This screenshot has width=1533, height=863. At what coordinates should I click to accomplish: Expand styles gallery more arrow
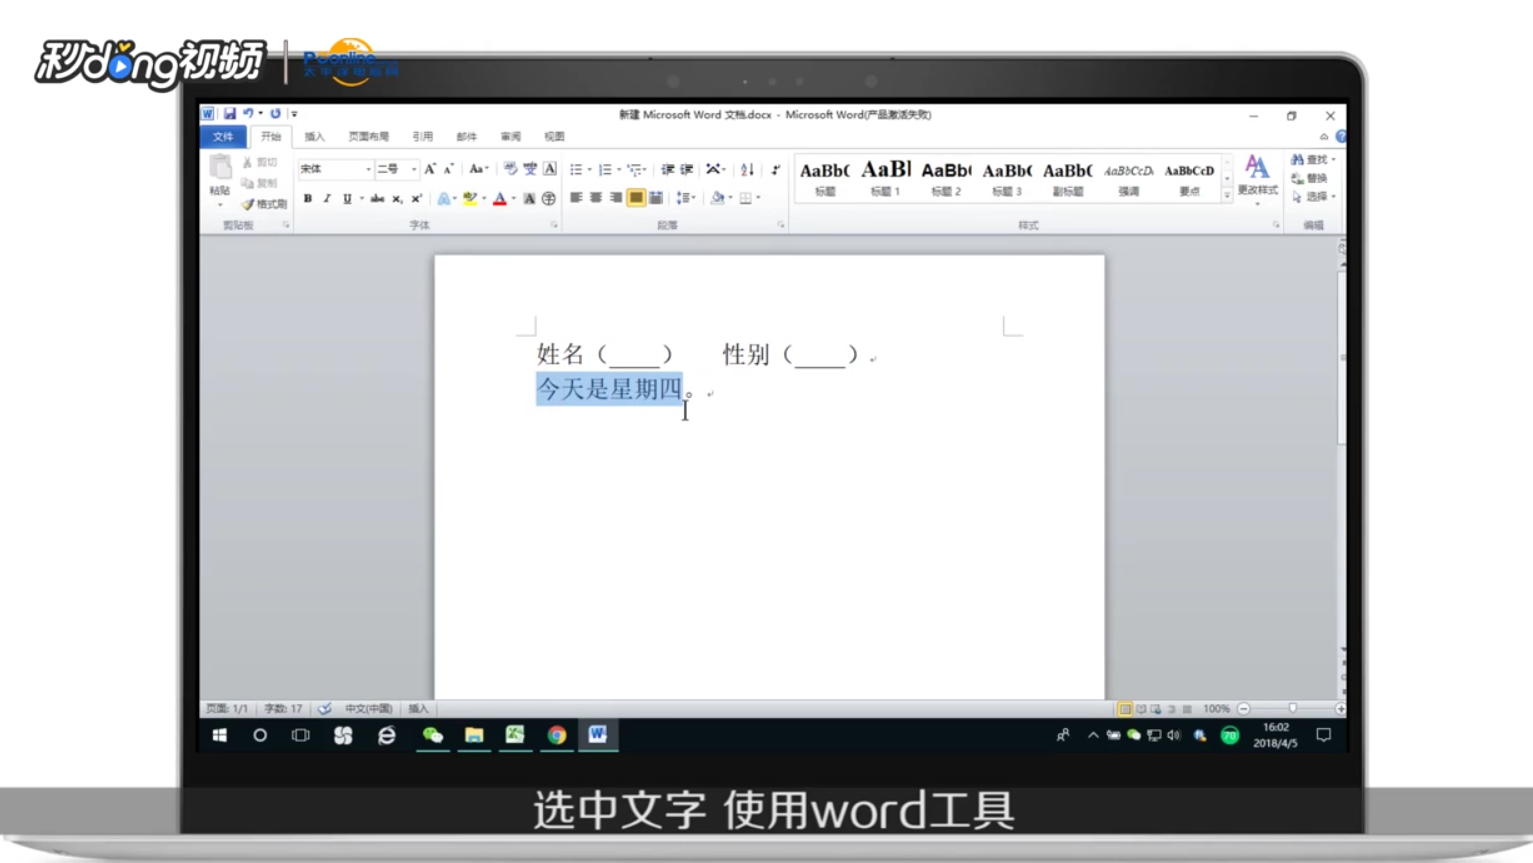tap(1227, 196)
